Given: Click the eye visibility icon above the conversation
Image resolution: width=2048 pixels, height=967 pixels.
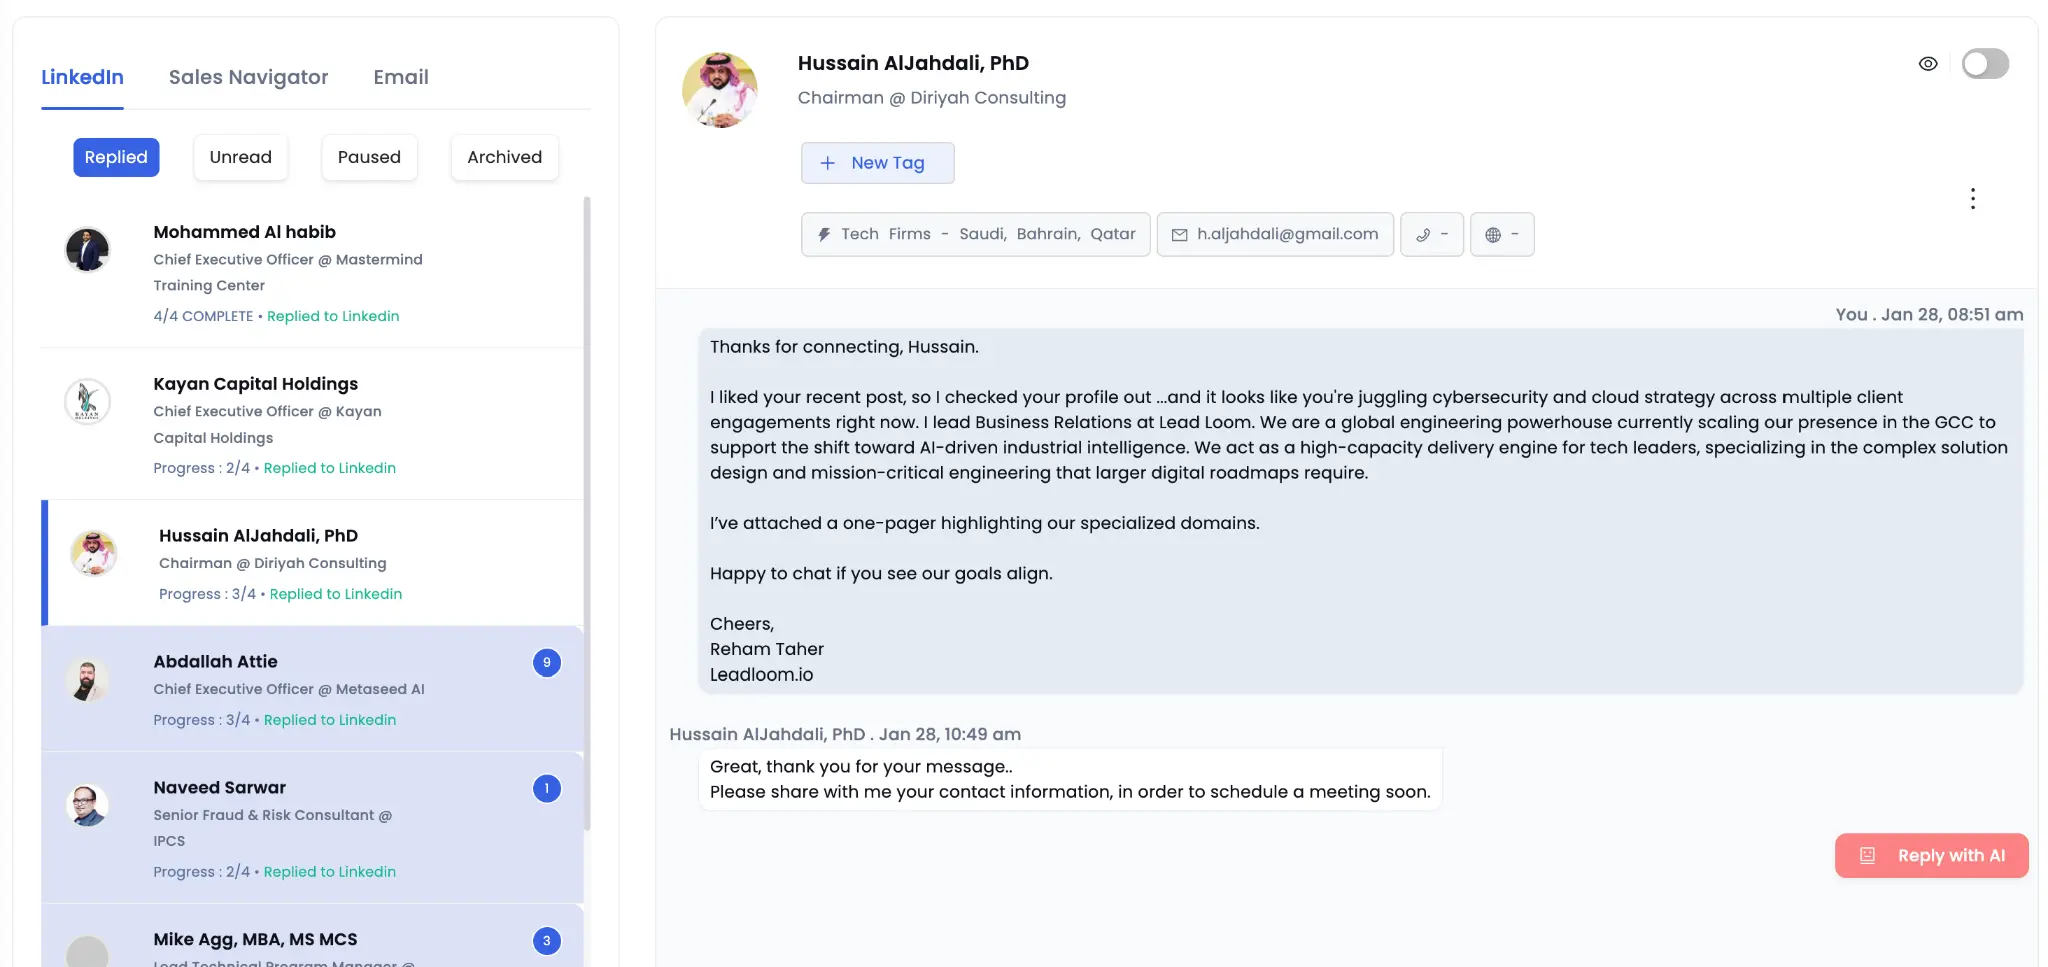Looking at the screenshot, I should click(1928, 63).
